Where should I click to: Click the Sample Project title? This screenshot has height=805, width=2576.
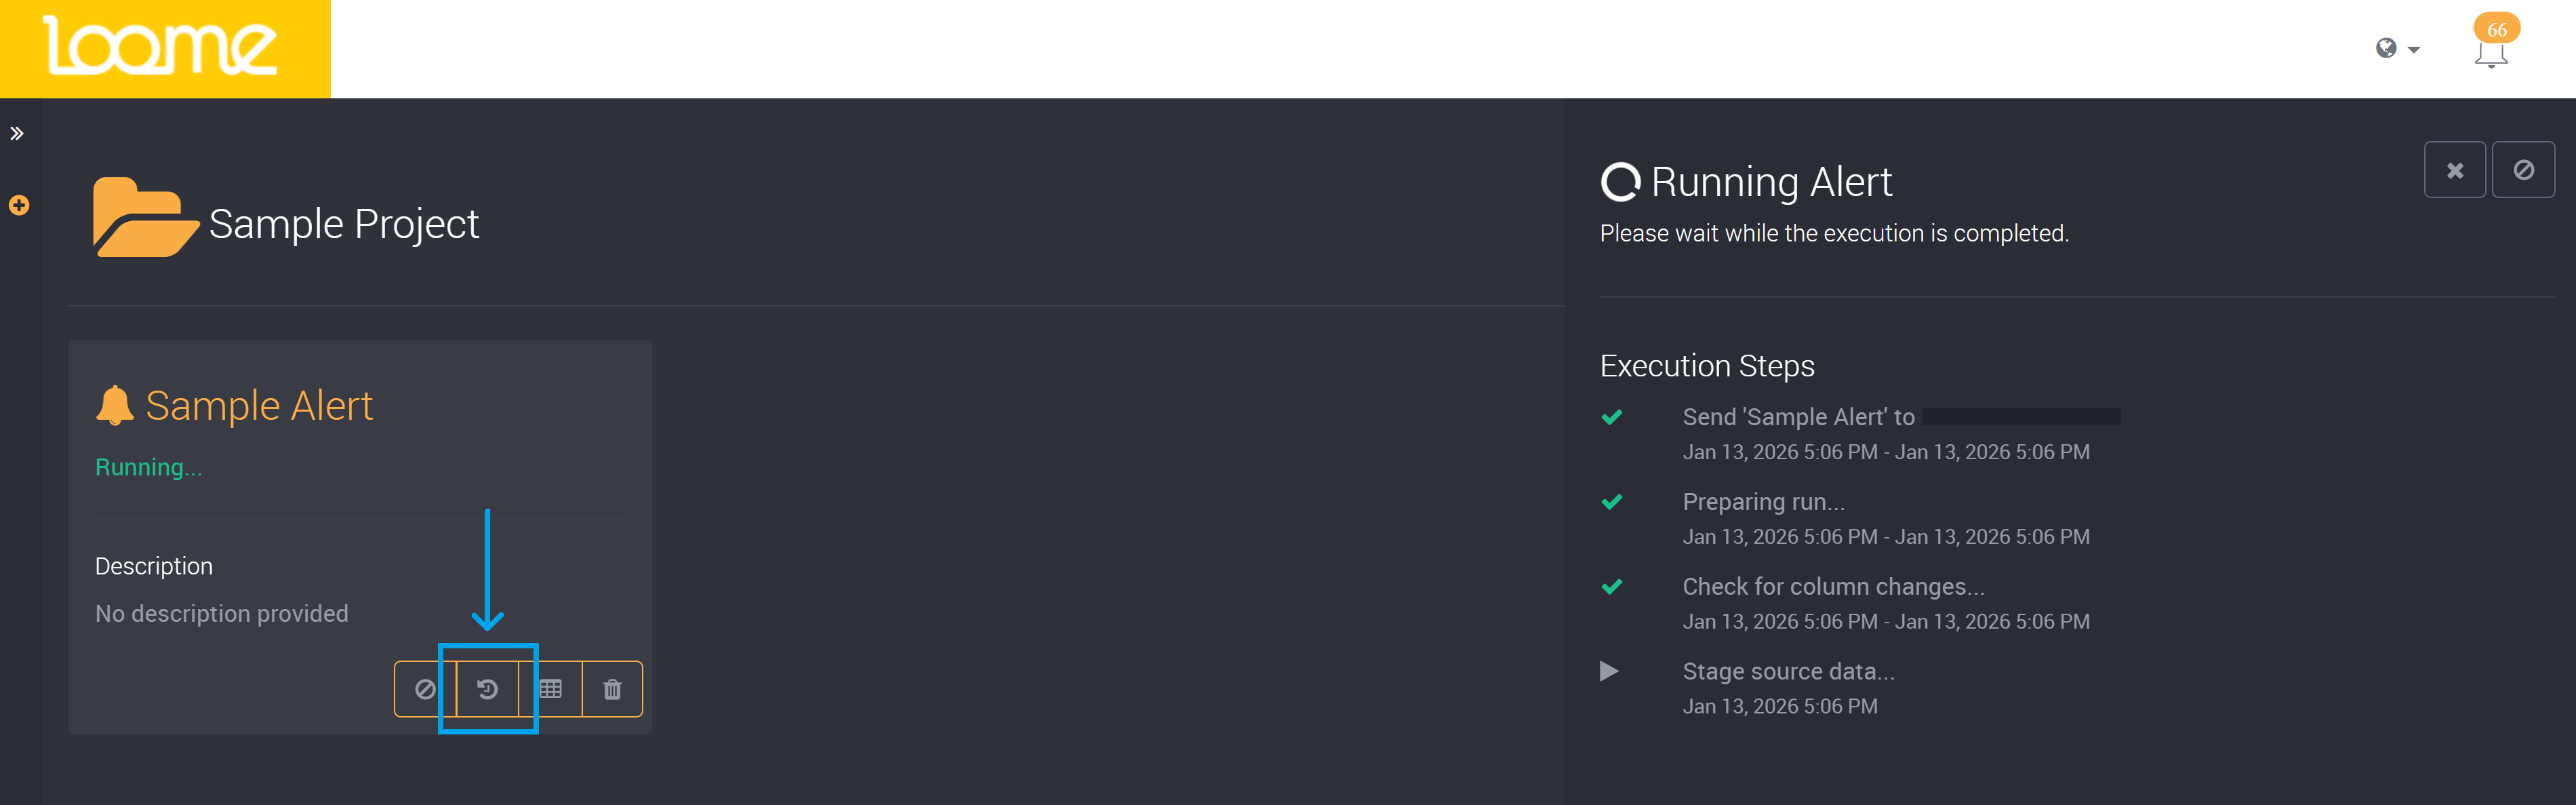point(343,223)
